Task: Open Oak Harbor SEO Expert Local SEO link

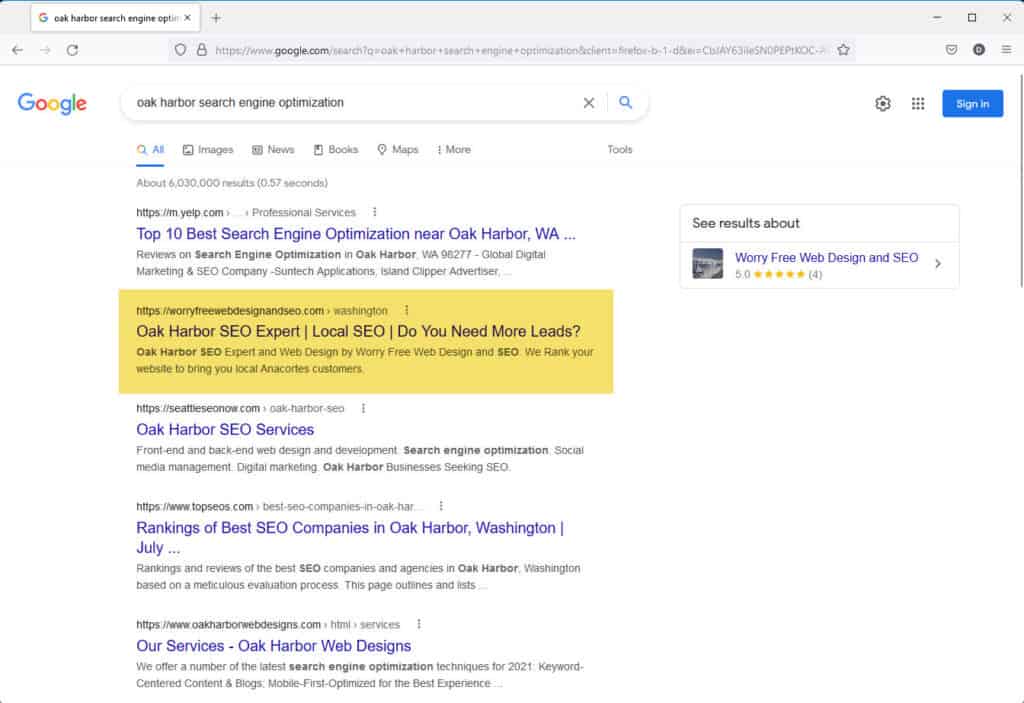Action: pyautogui.click(x=358, y=331)
